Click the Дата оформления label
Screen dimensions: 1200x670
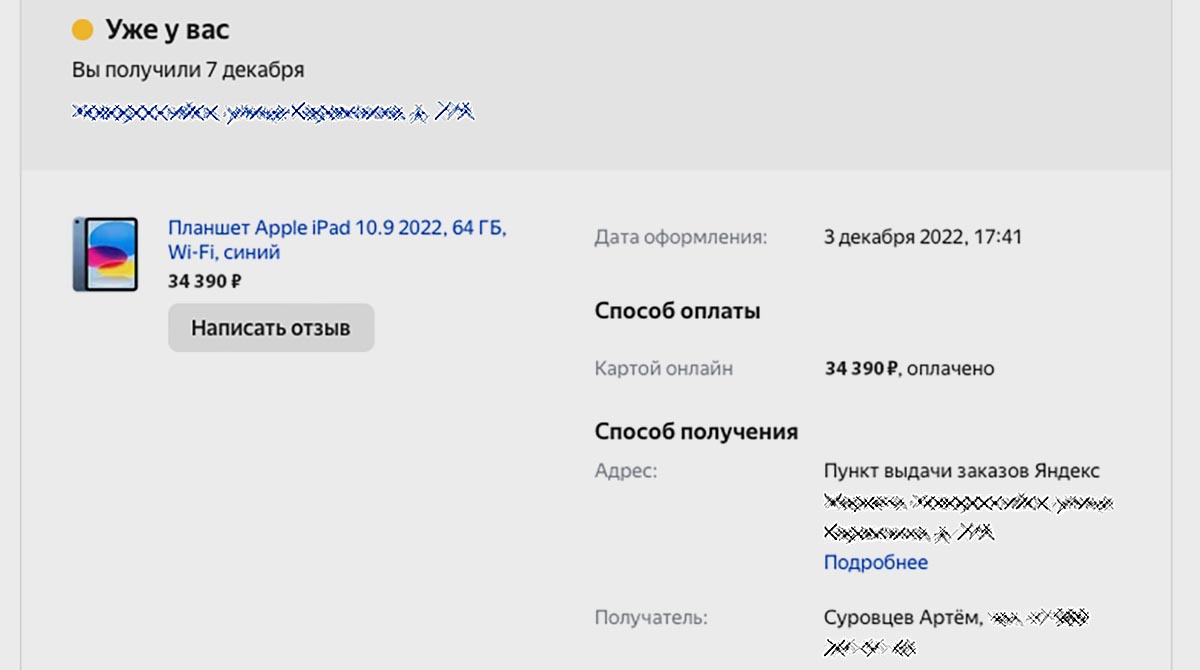coord(680,237)
